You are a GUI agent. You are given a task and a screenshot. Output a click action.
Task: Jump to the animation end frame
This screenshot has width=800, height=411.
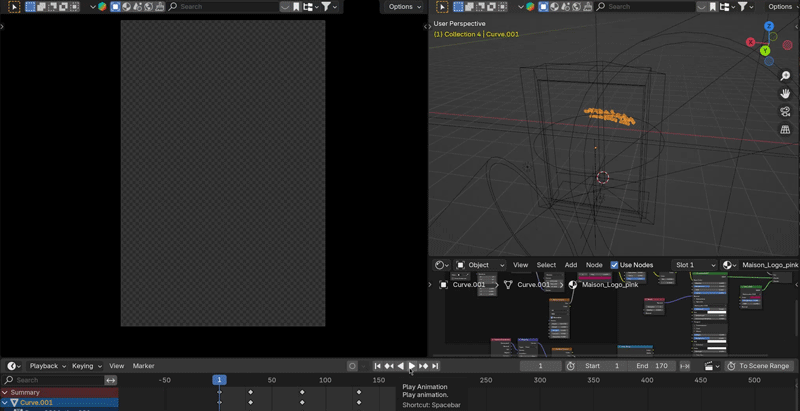435,366
